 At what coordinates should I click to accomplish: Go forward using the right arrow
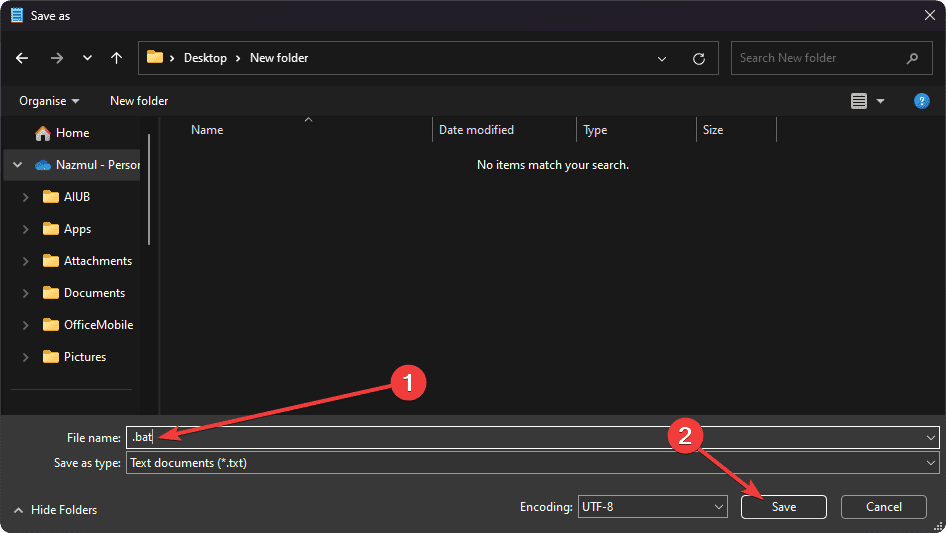pos(57,58)
